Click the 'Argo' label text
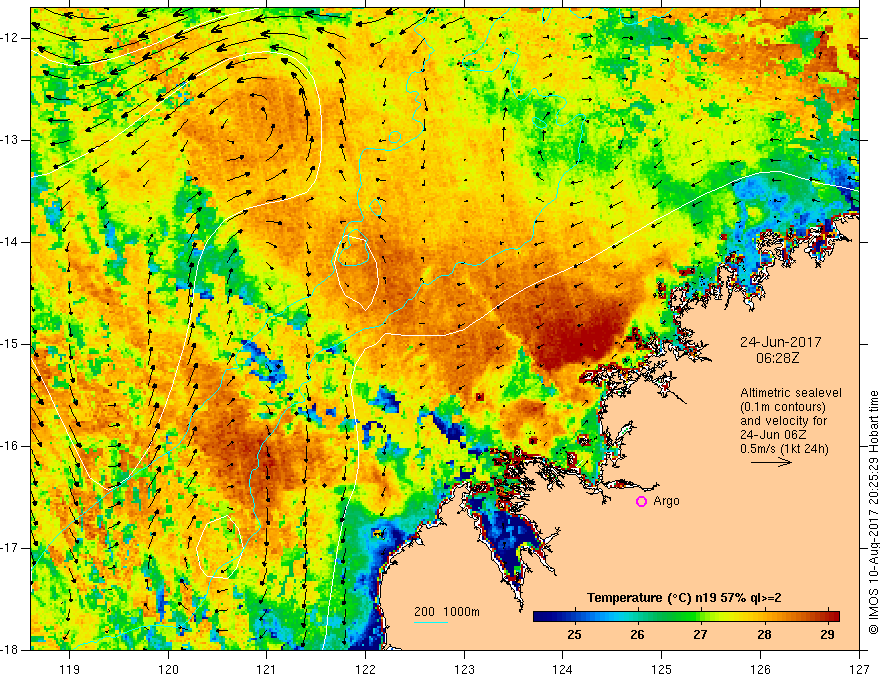This screenshot has height=680, width=880. [666, 501]
